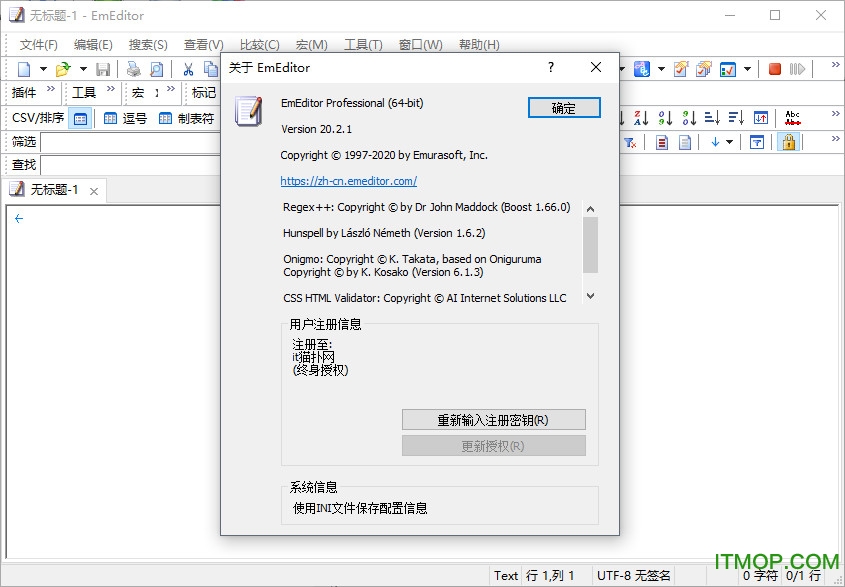Click the customize checkmark window icon
845x587 pixels.
pyautogui.click(x=728, y=69)
